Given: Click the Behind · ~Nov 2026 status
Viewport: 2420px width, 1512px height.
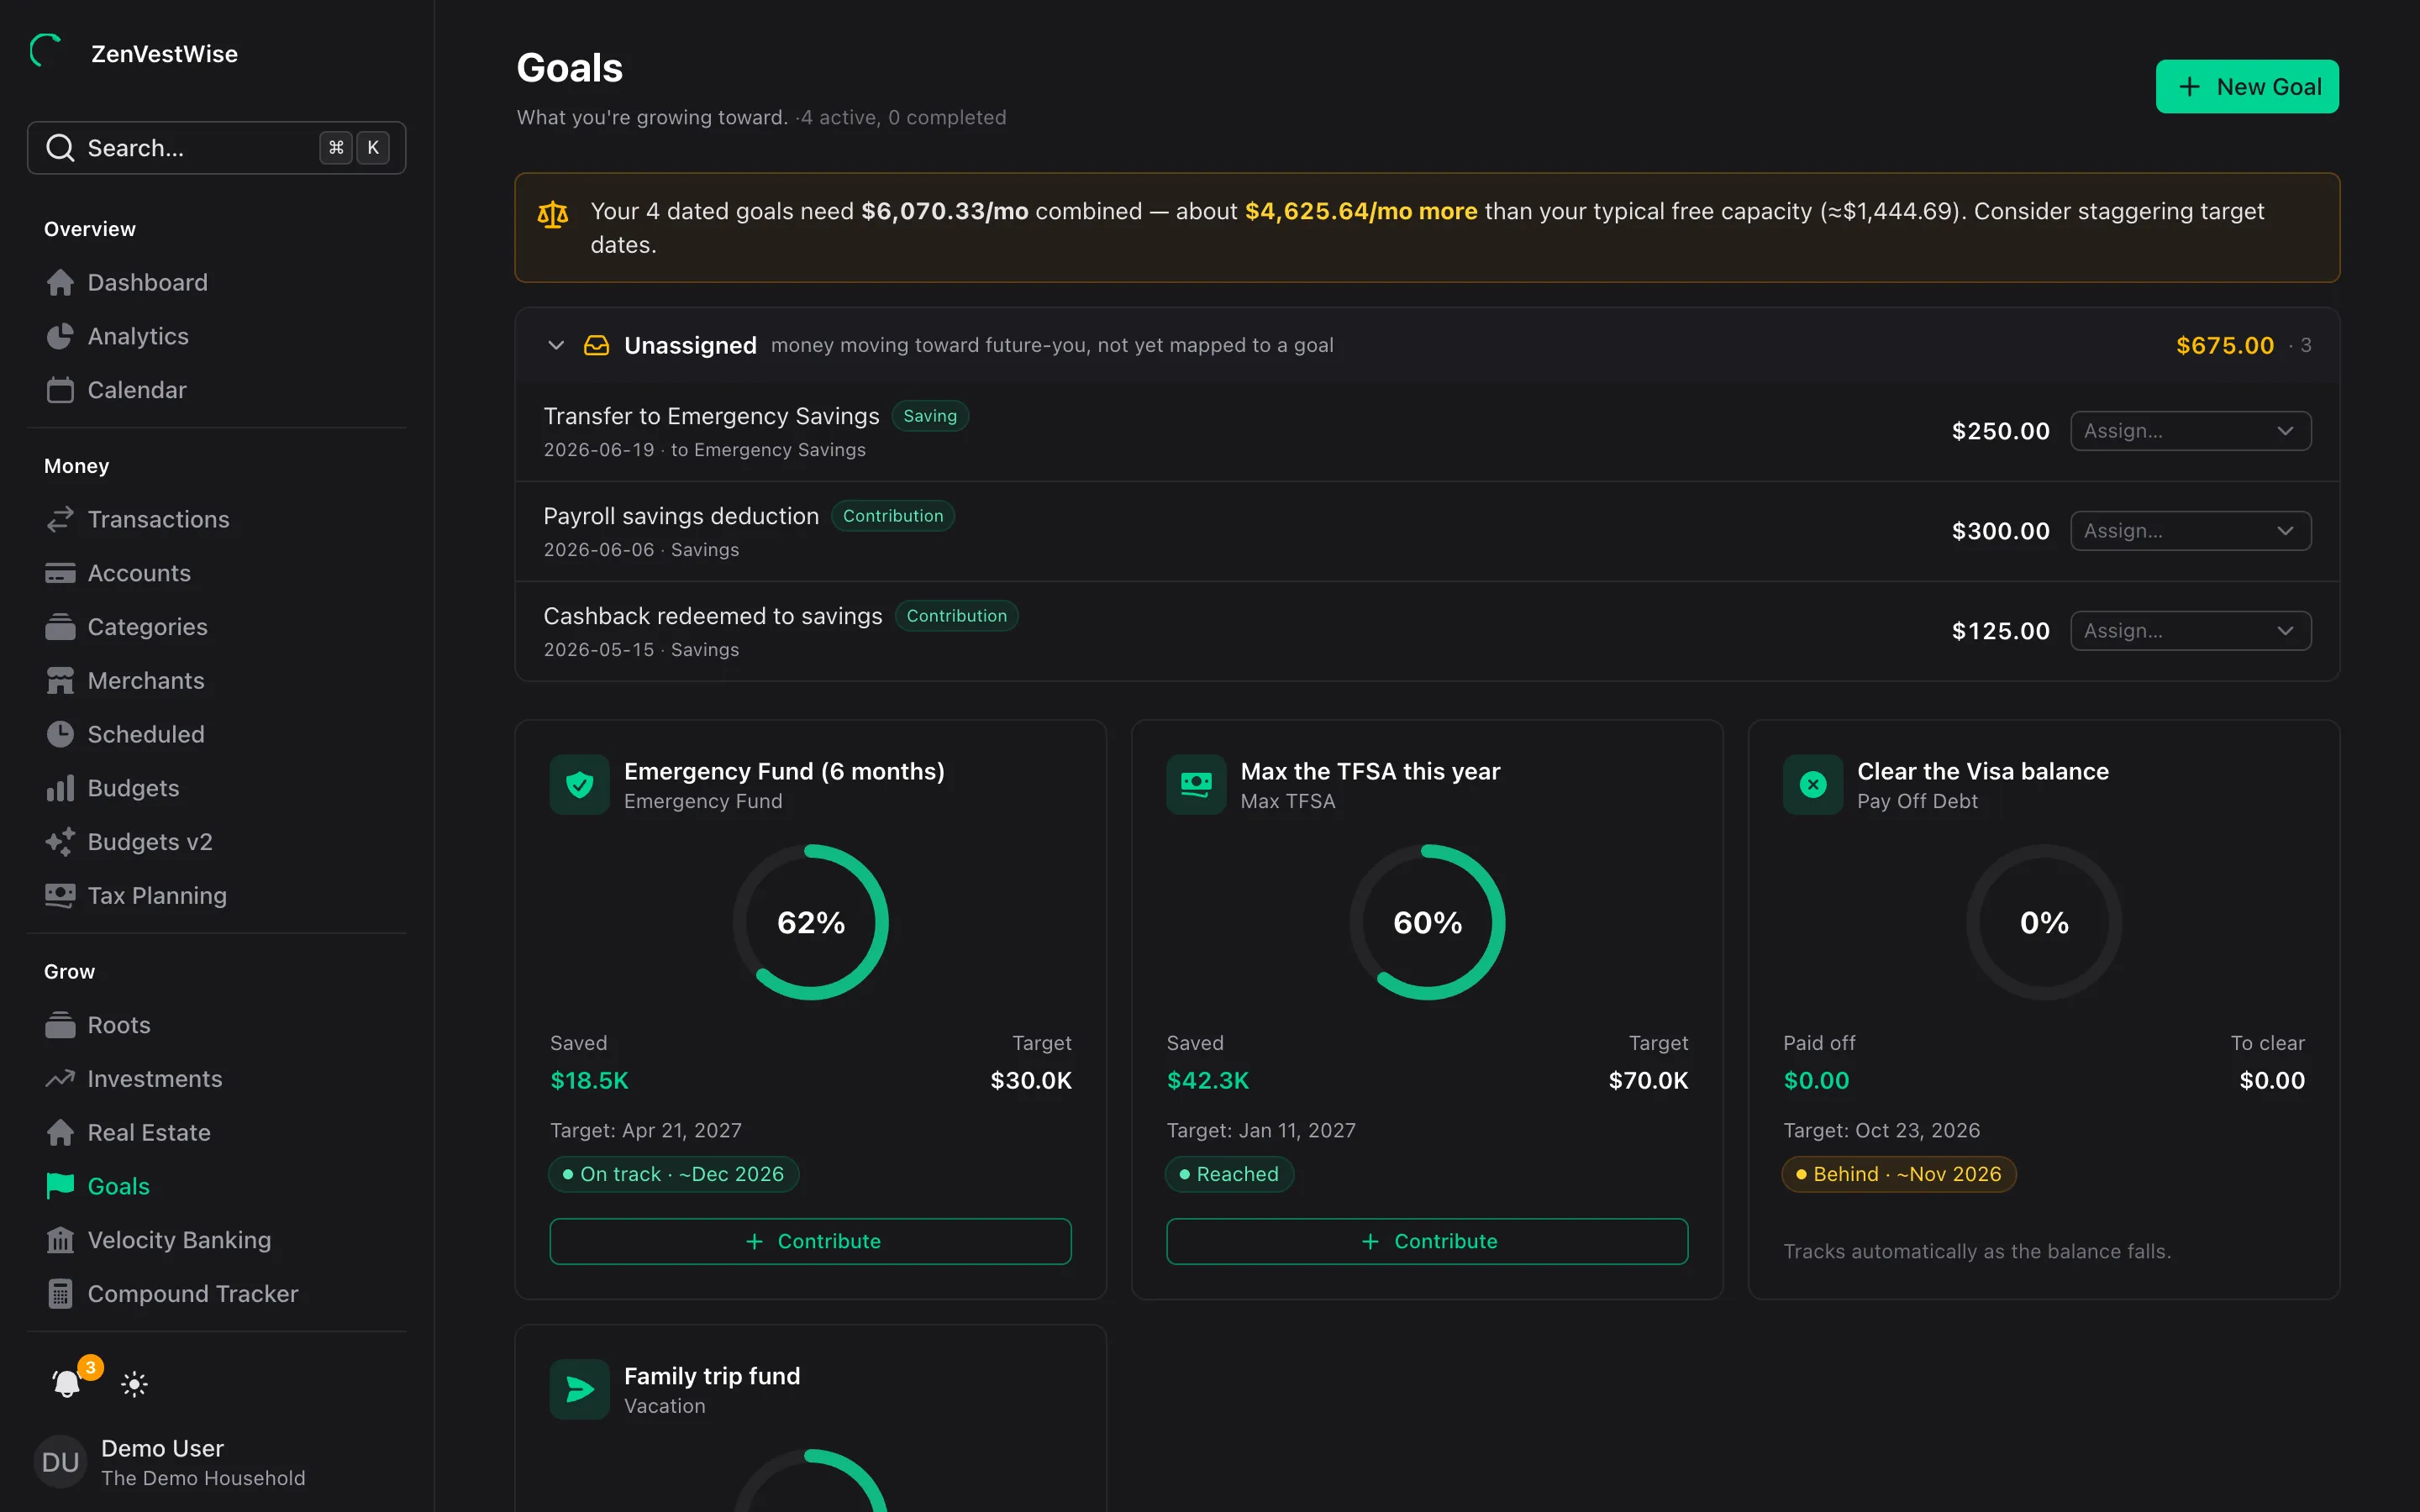Looking at the screenshot, I should coord(1898,1174).
